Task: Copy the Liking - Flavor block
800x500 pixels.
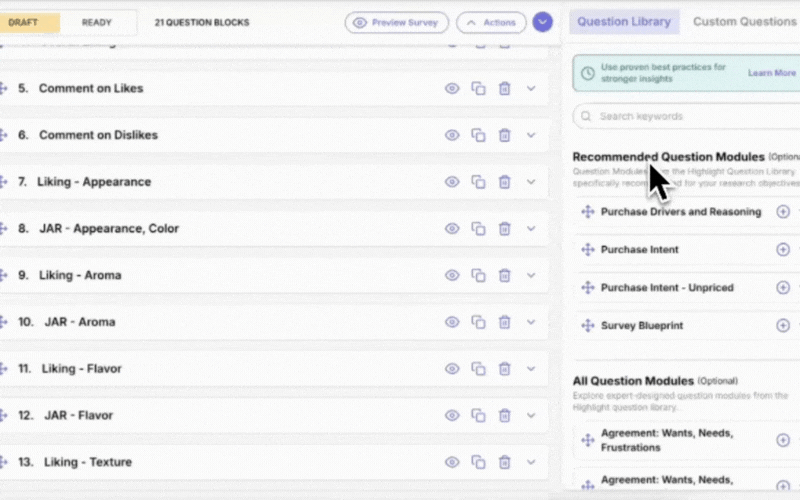Action: click(478, 369)
